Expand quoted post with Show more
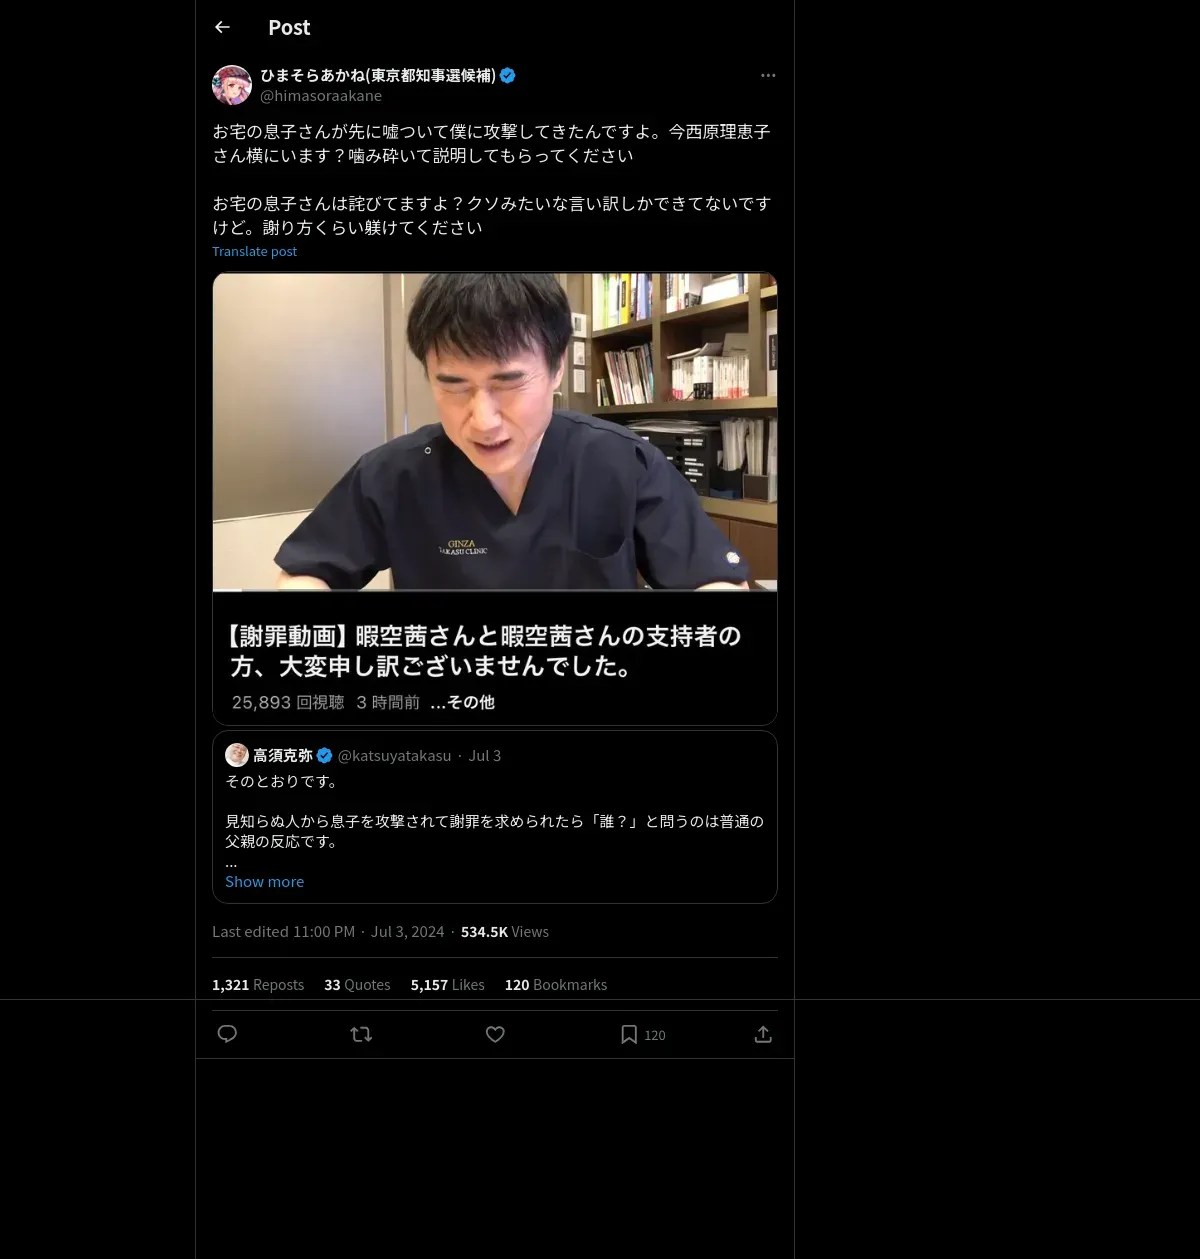 coord(264,882)
